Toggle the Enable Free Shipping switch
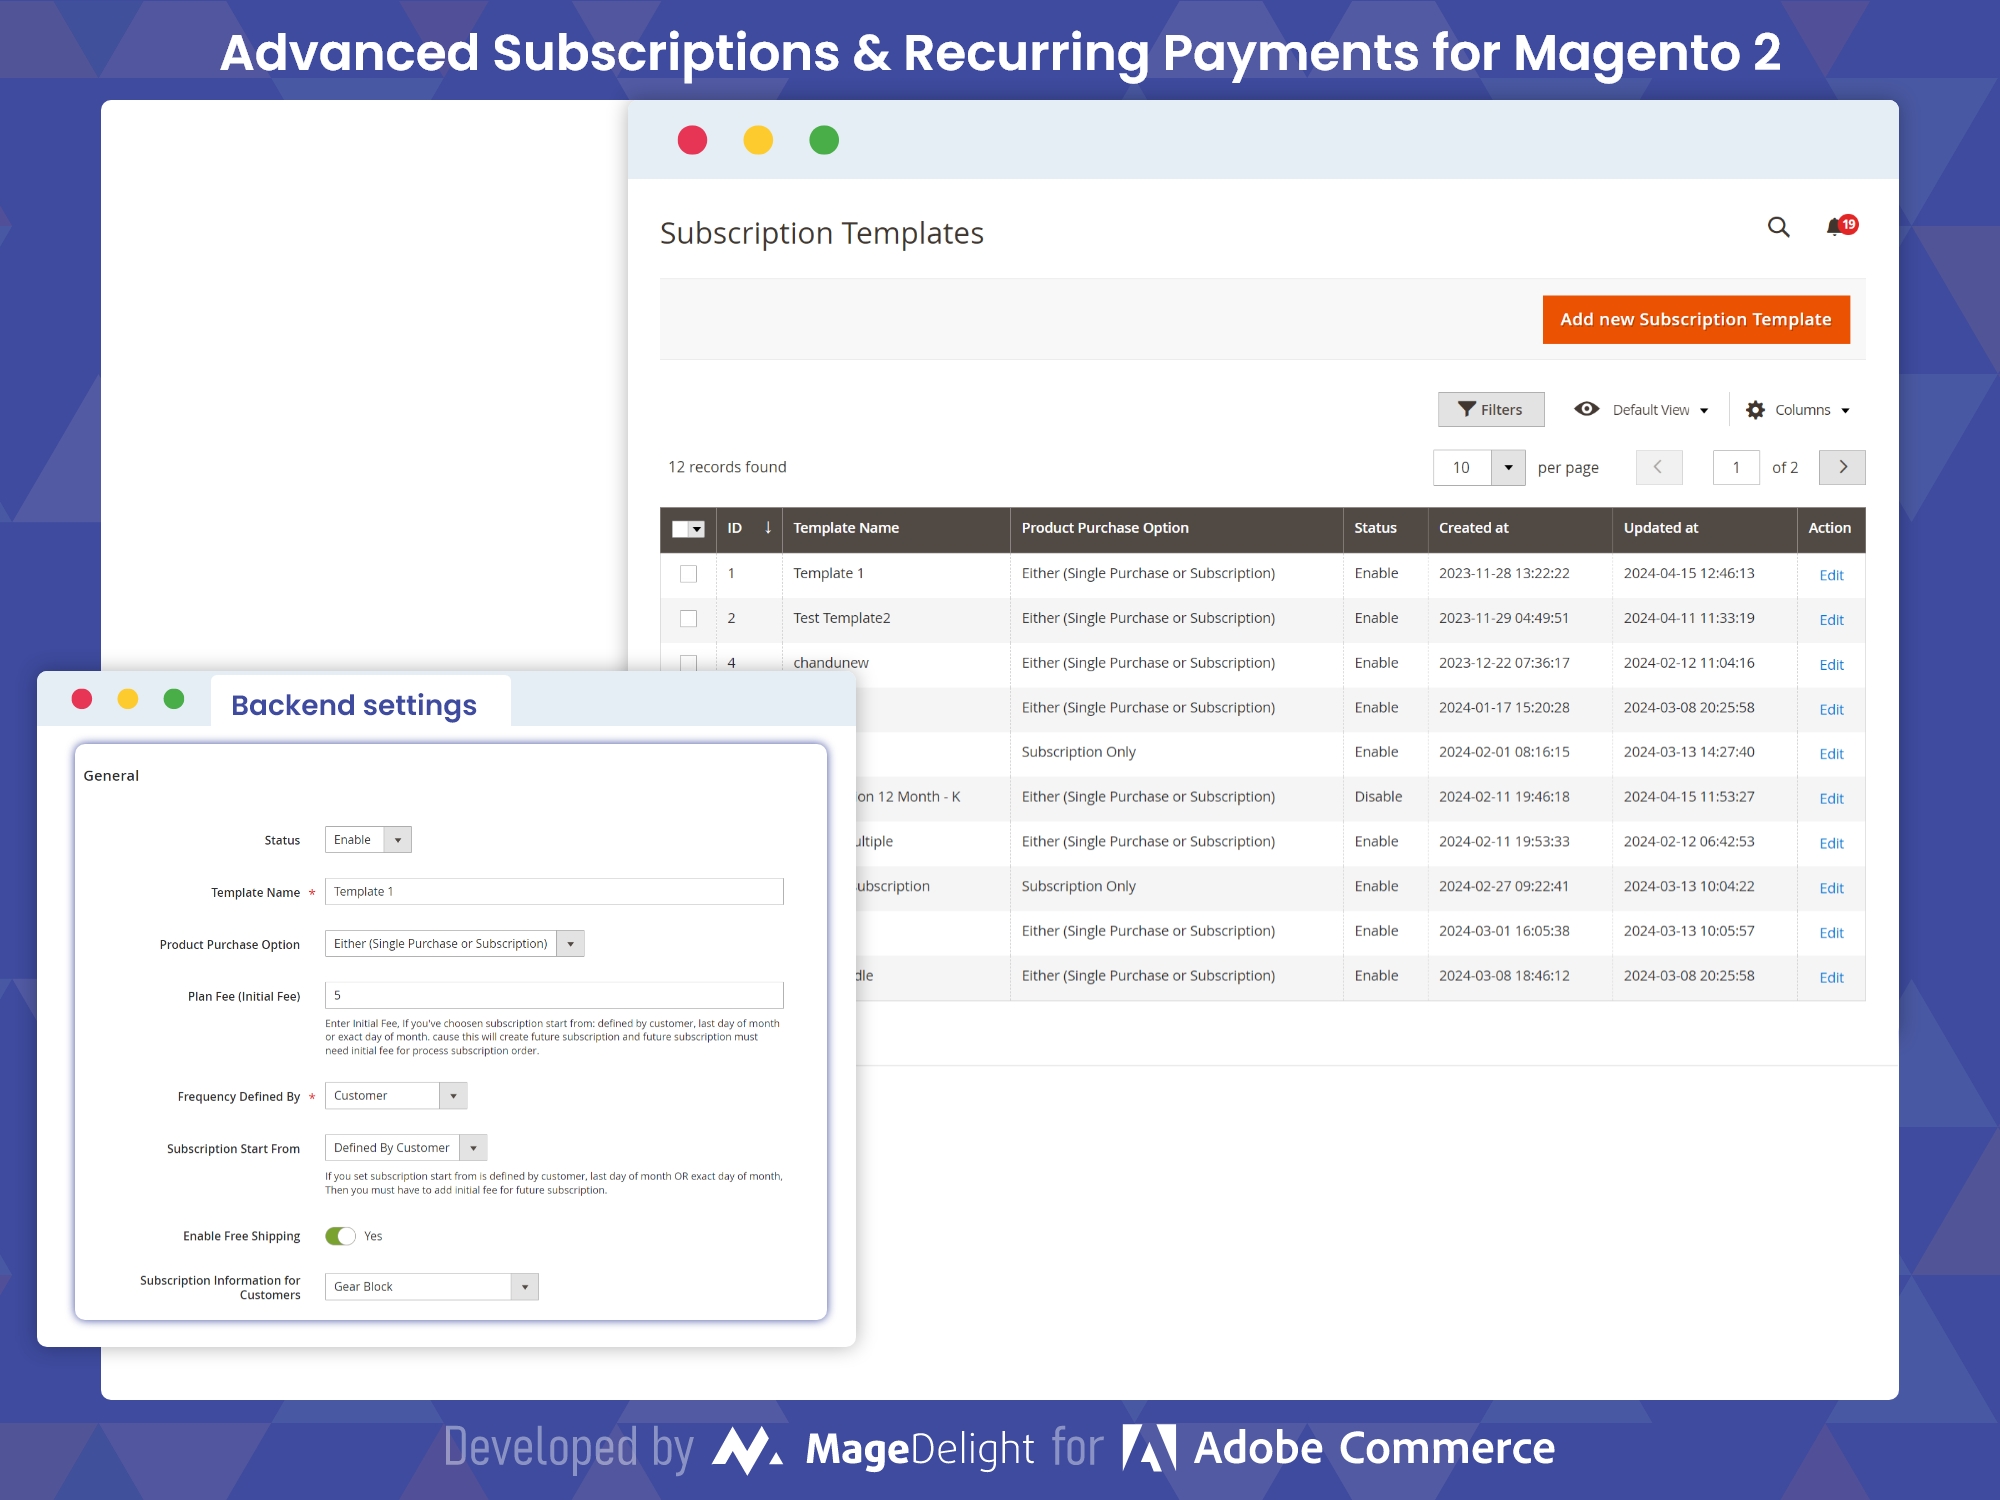 [x=340, y=1237]
